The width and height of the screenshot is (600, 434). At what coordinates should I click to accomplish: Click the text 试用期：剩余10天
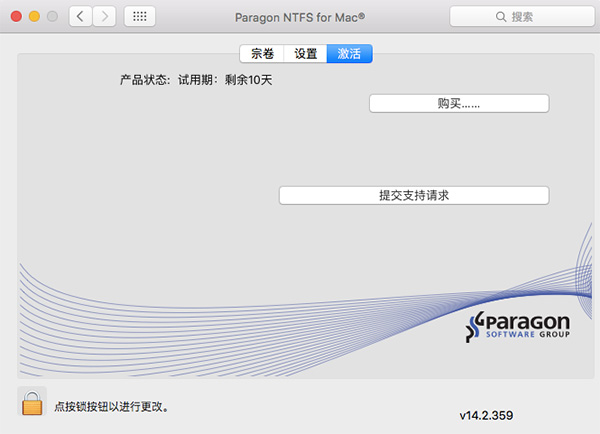click(225, 80)
